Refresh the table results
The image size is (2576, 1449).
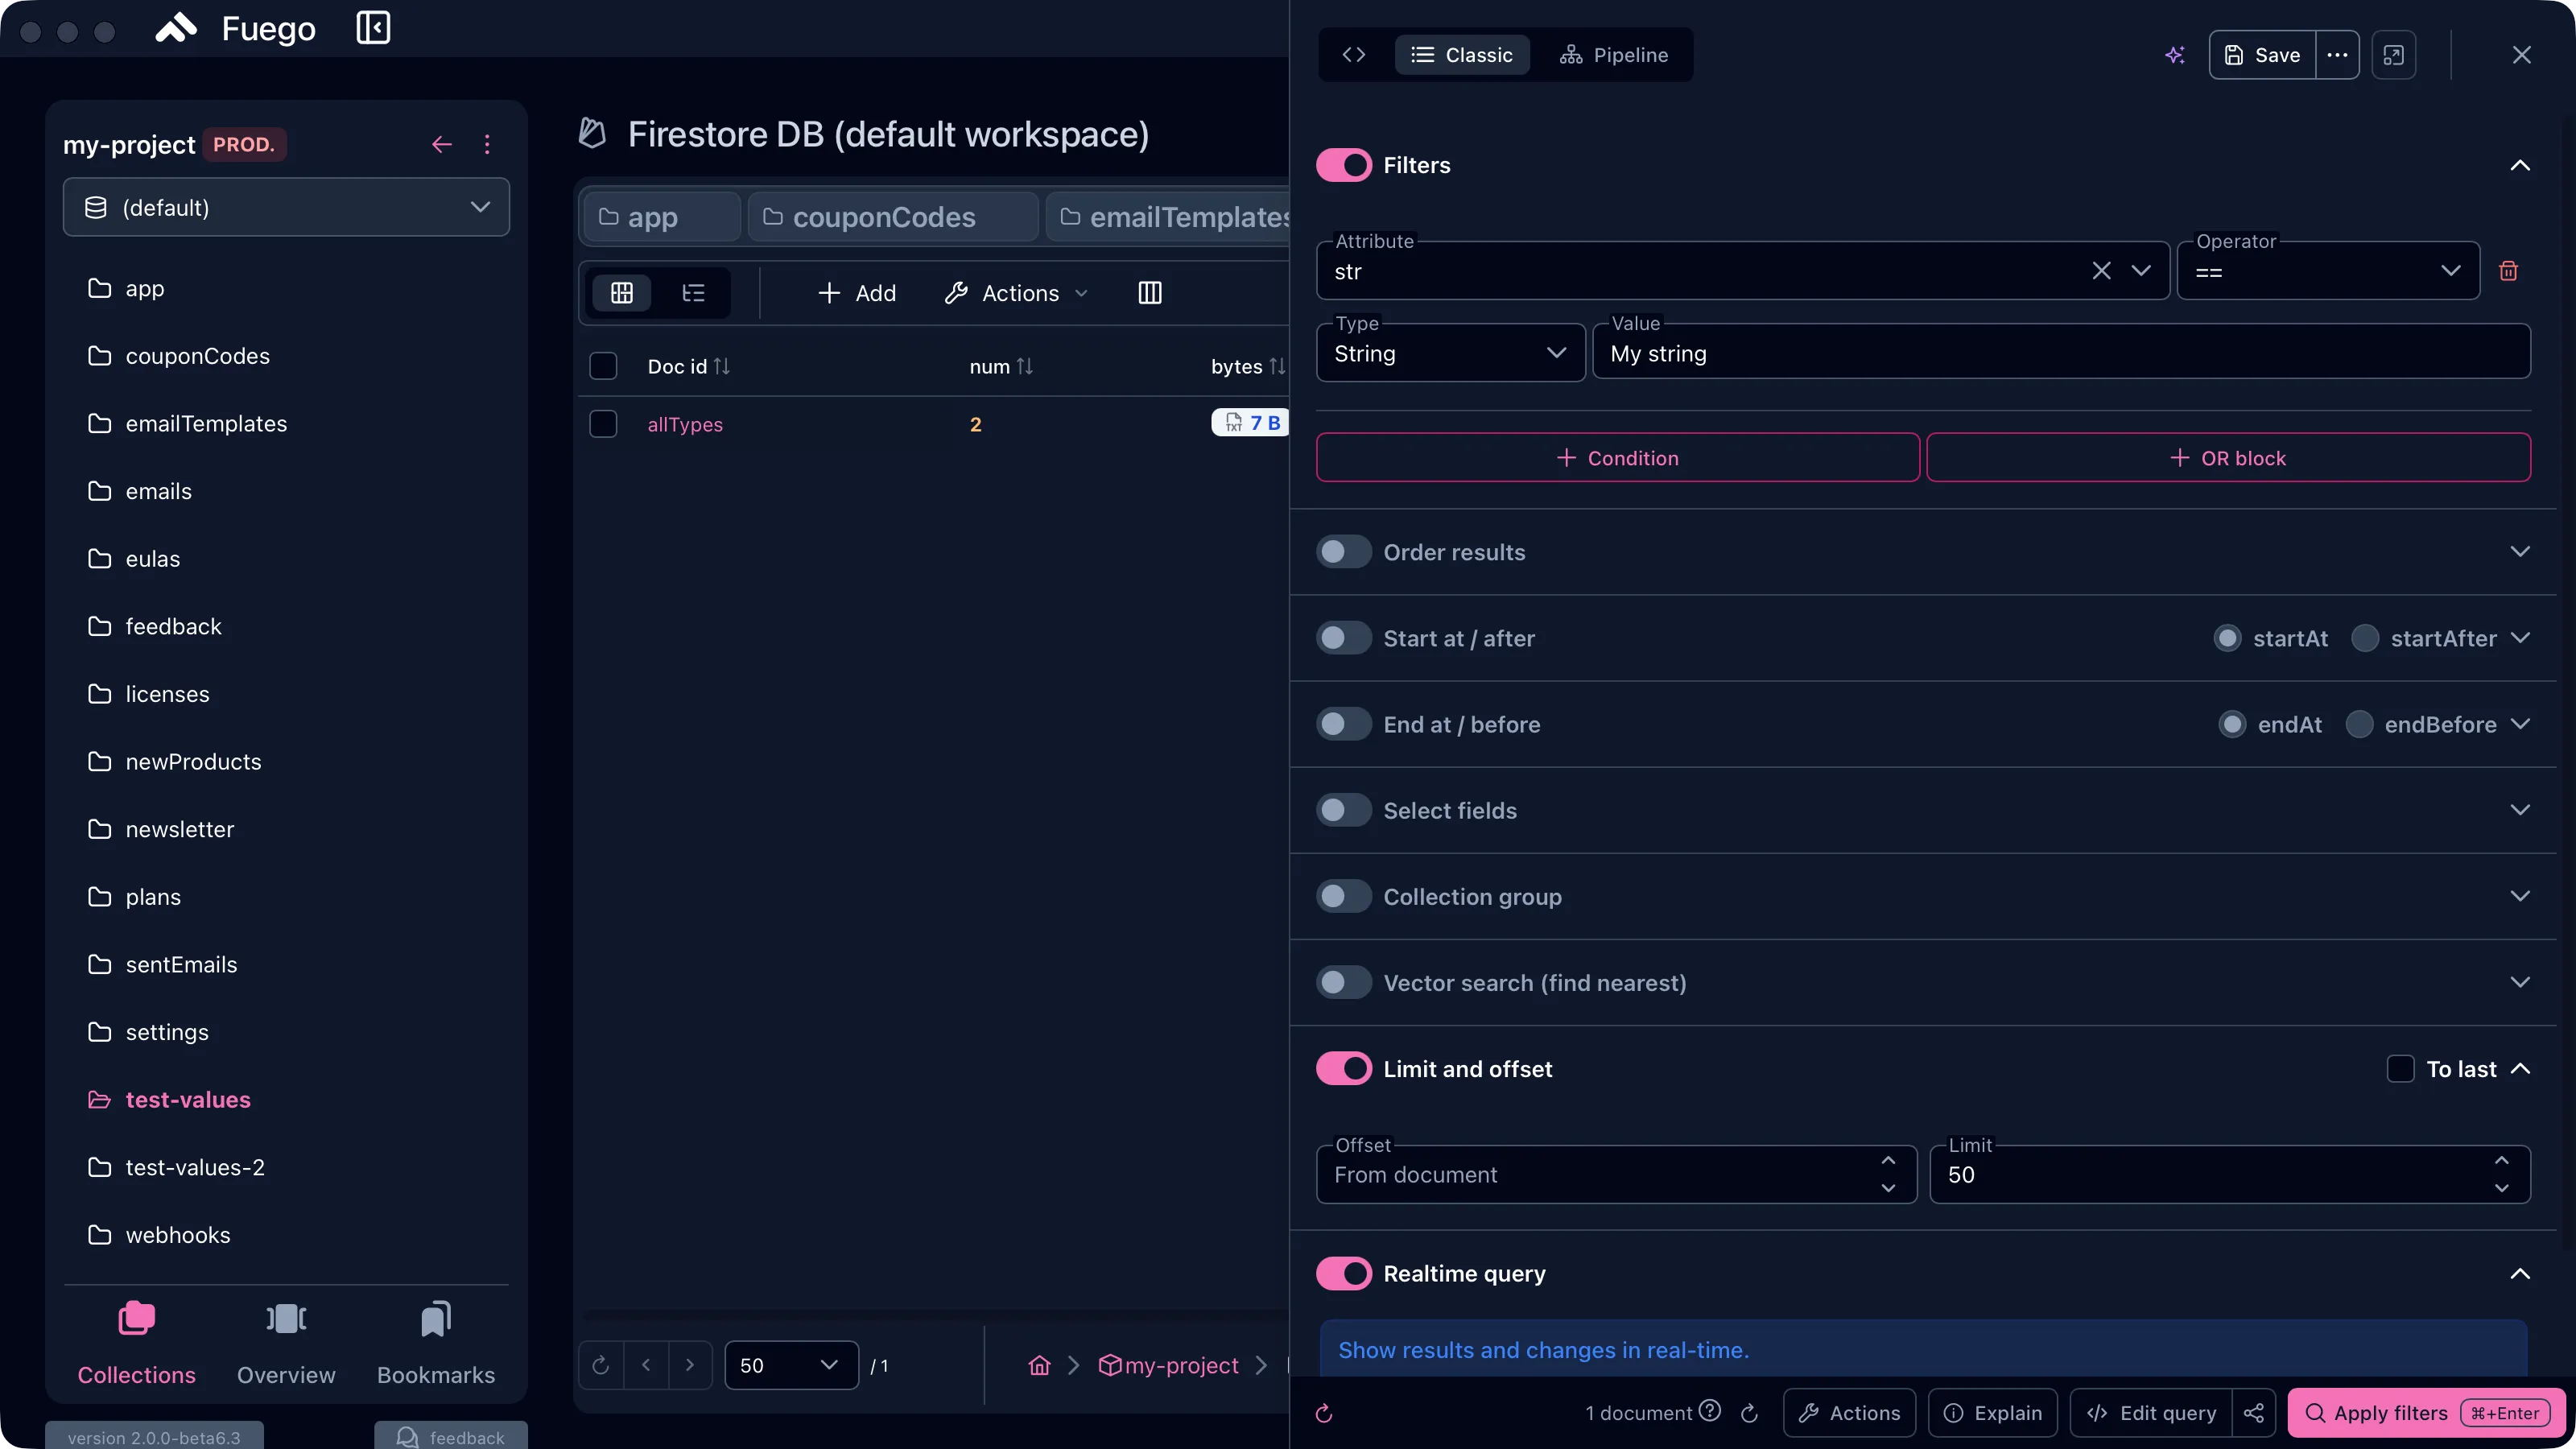click(601, 1365)
